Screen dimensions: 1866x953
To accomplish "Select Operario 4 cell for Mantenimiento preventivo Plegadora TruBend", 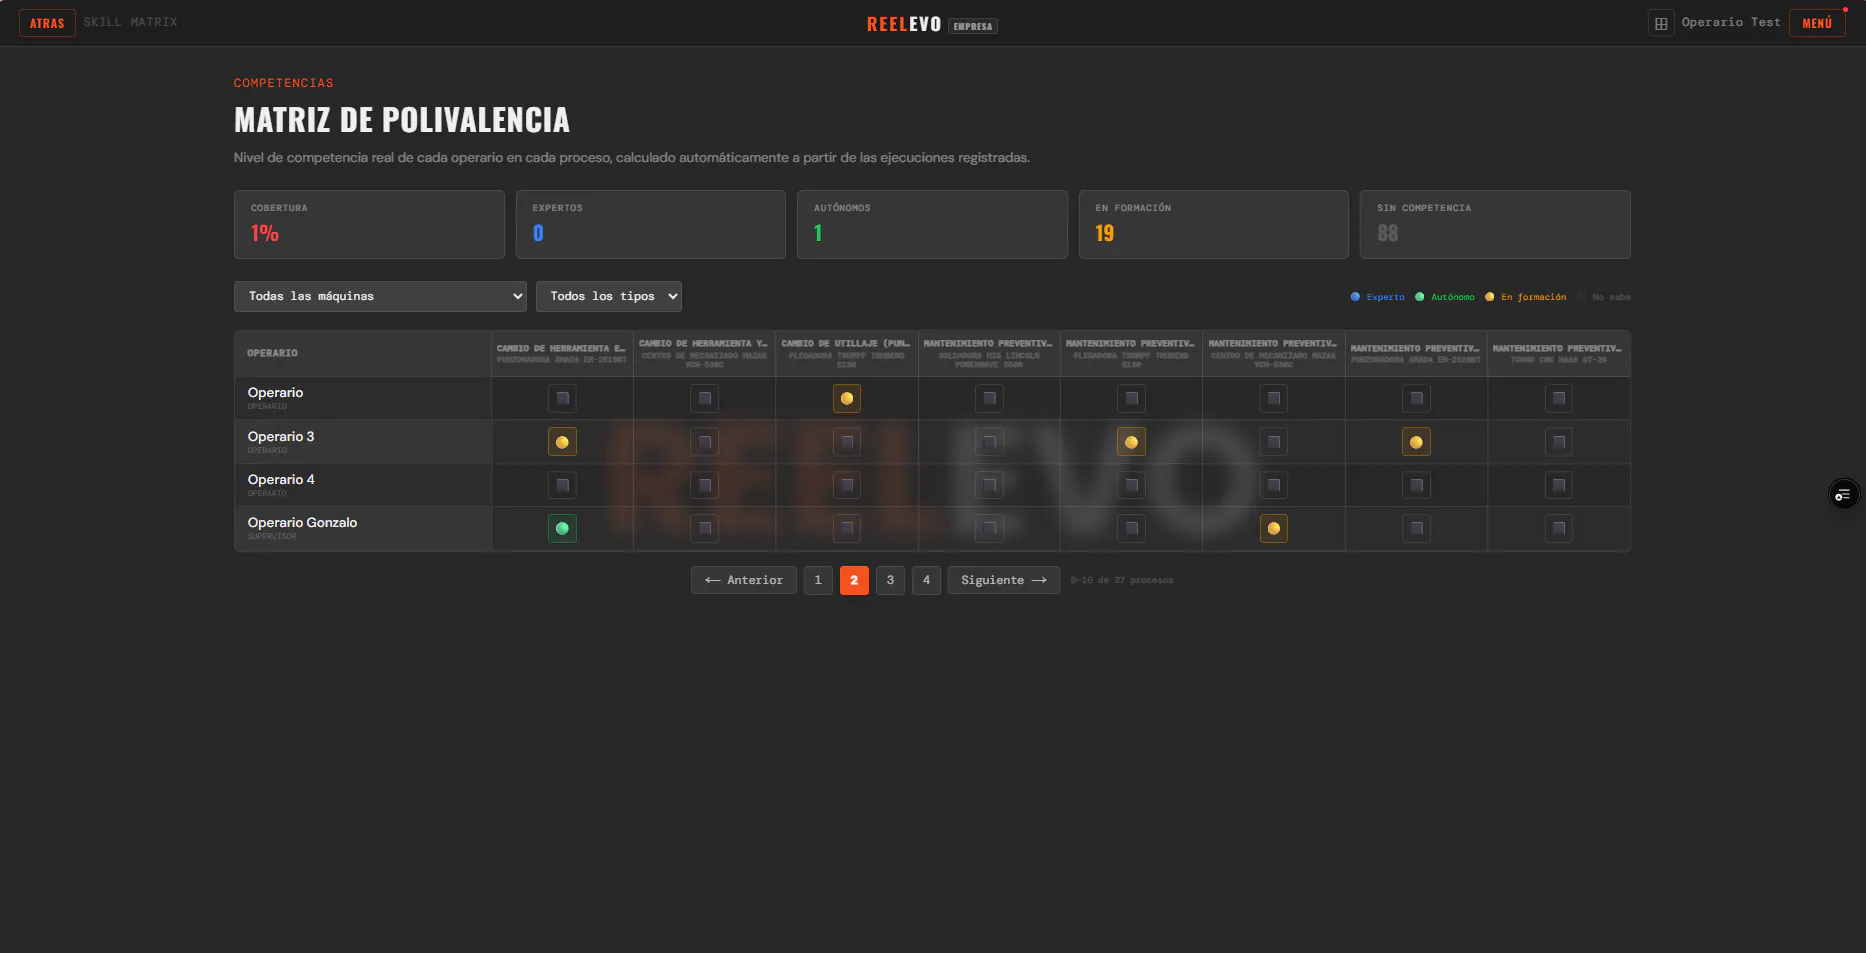I will coord(1131,486).
